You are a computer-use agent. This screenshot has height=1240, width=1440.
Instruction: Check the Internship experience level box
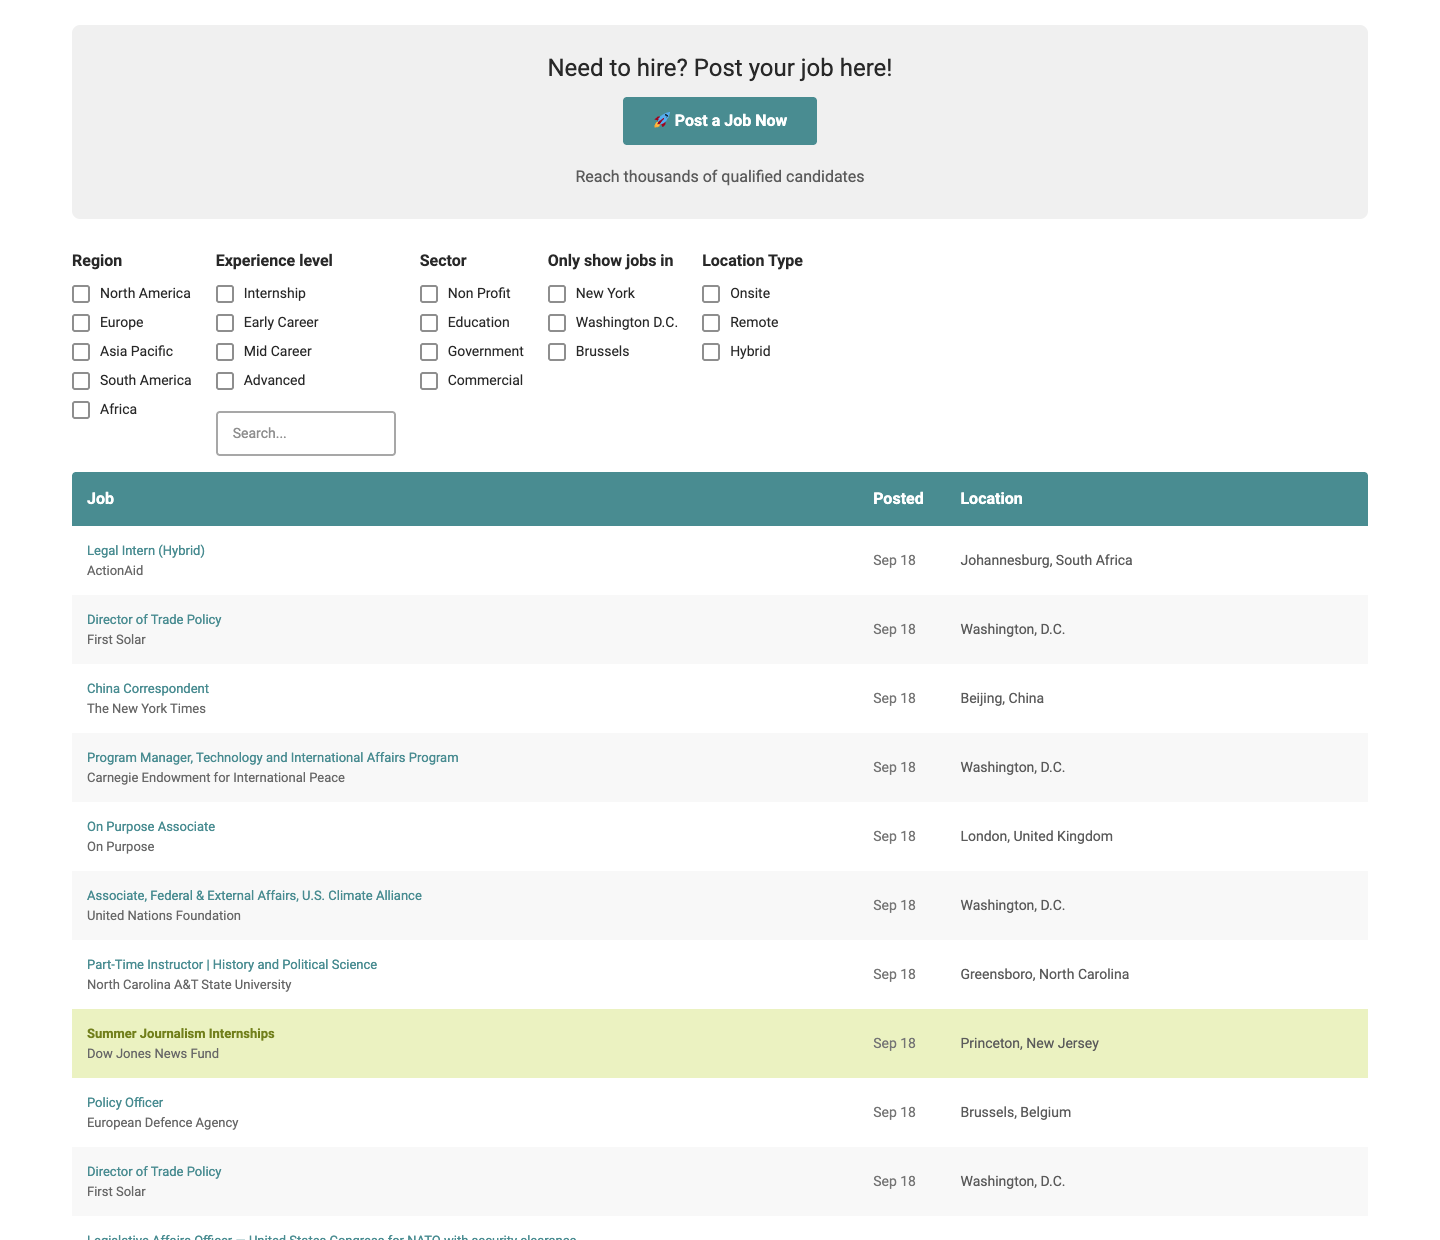pos(225,294)
